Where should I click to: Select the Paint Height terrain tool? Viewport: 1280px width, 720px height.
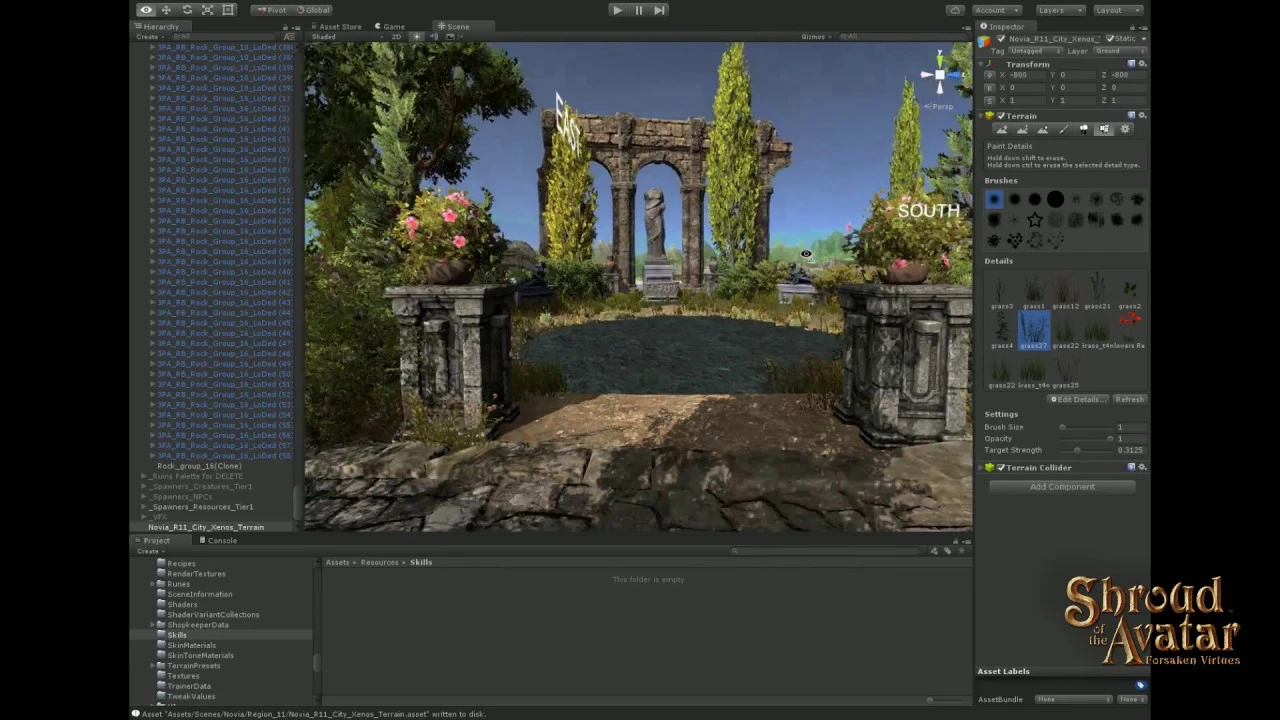1022,130
